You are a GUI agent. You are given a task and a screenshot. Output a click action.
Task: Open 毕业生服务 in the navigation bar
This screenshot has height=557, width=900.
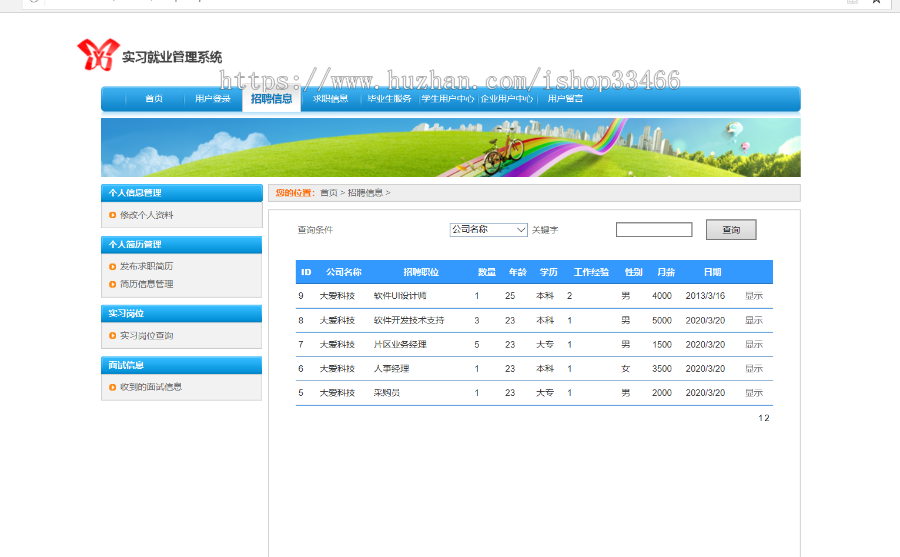389,99
